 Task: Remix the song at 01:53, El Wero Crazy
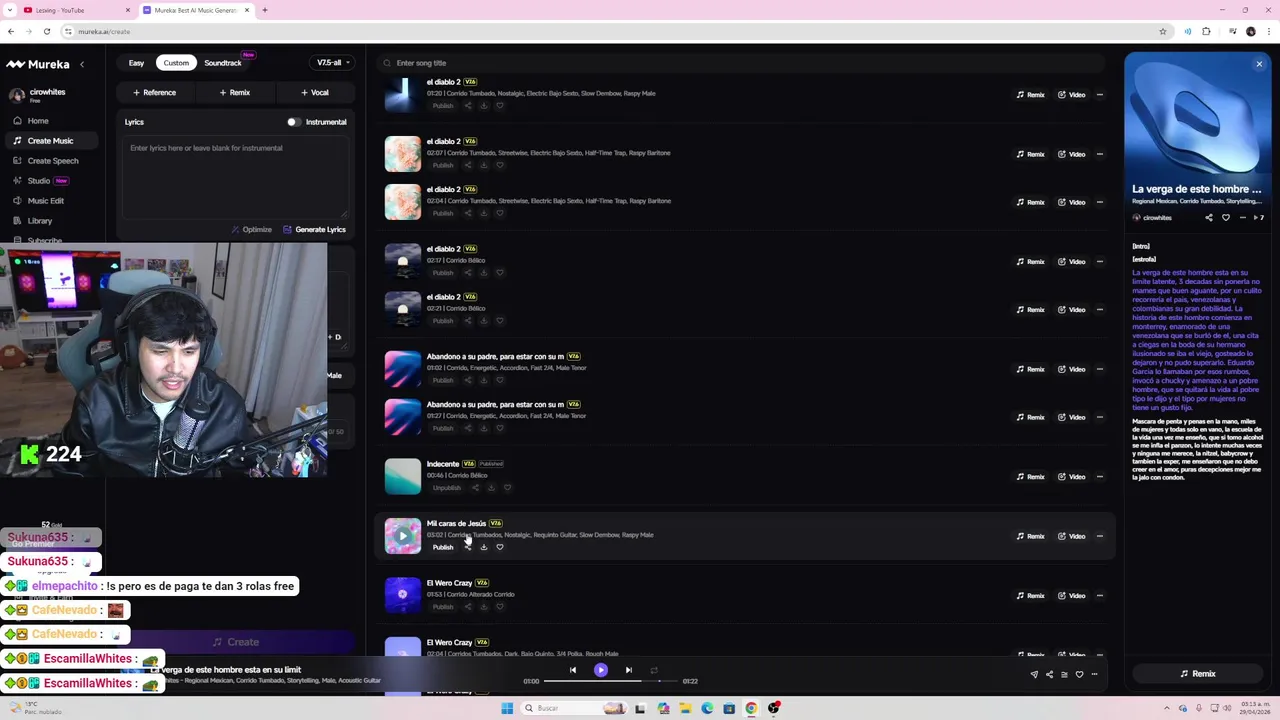click(x=1031, y=596)
